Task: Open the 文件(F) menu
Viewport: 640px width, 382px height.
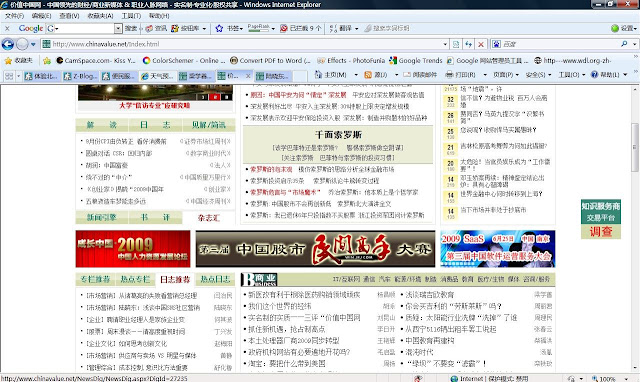Action: tap(14, 16)
